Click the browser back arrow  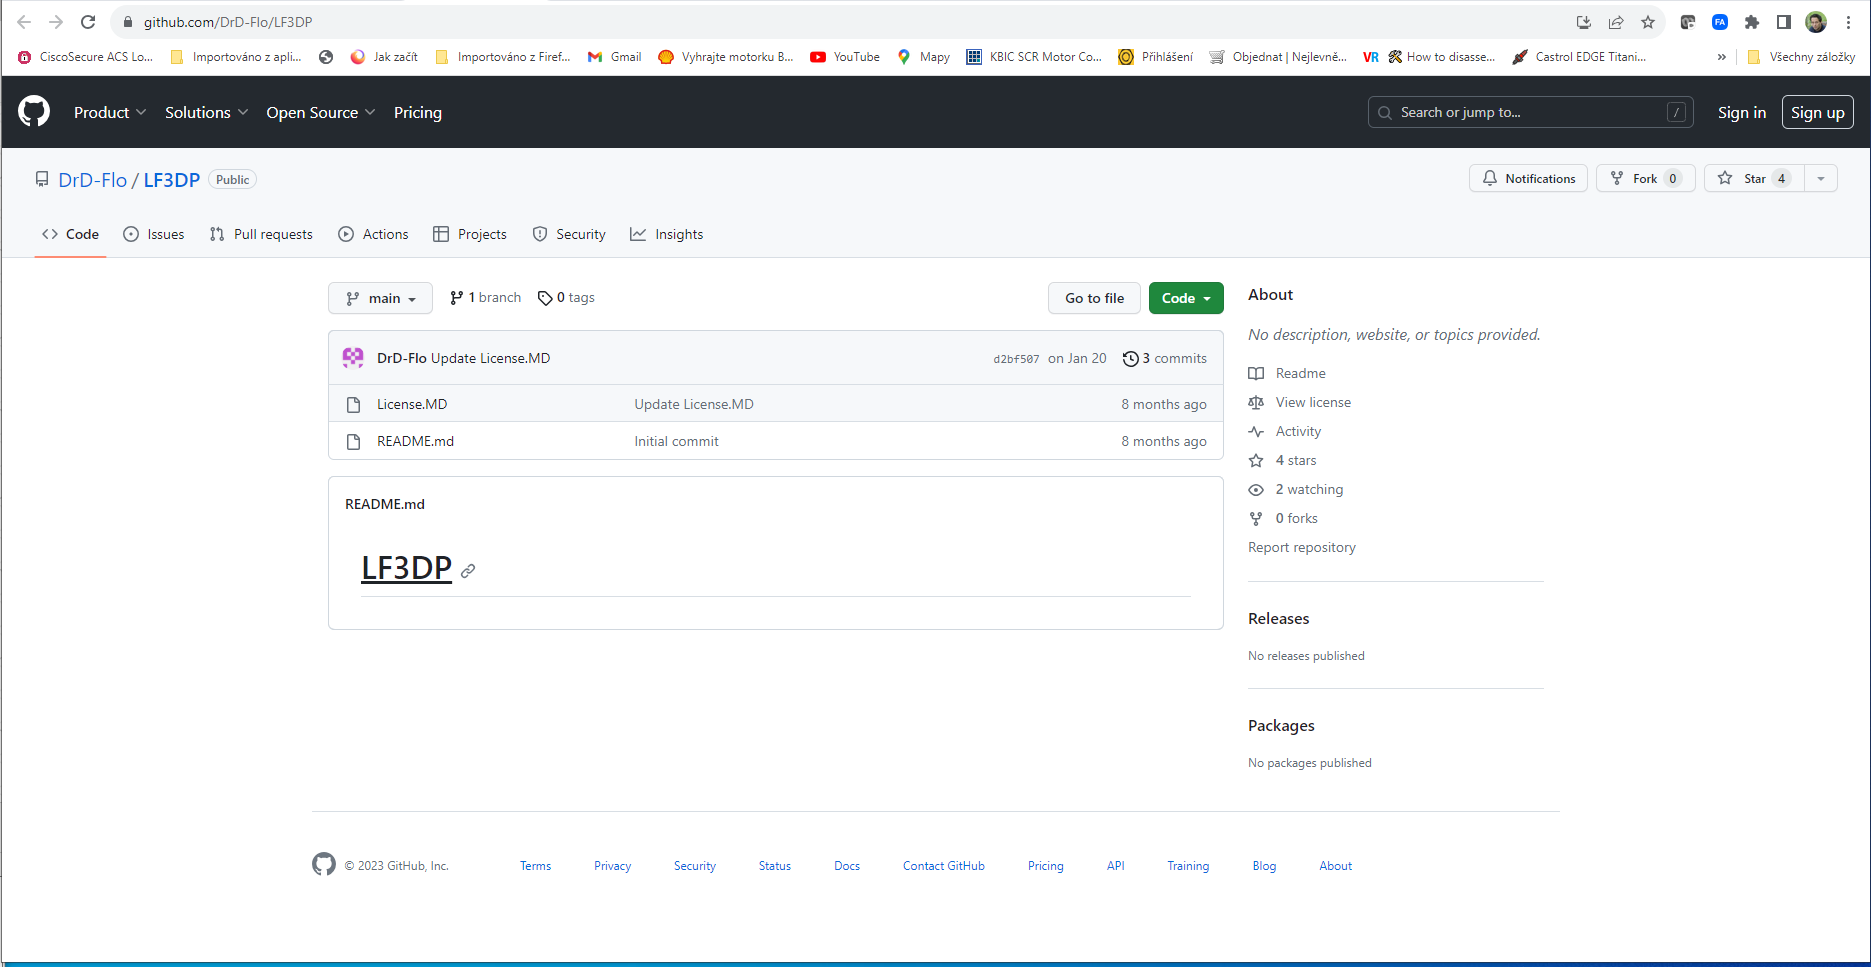[24, 22]
